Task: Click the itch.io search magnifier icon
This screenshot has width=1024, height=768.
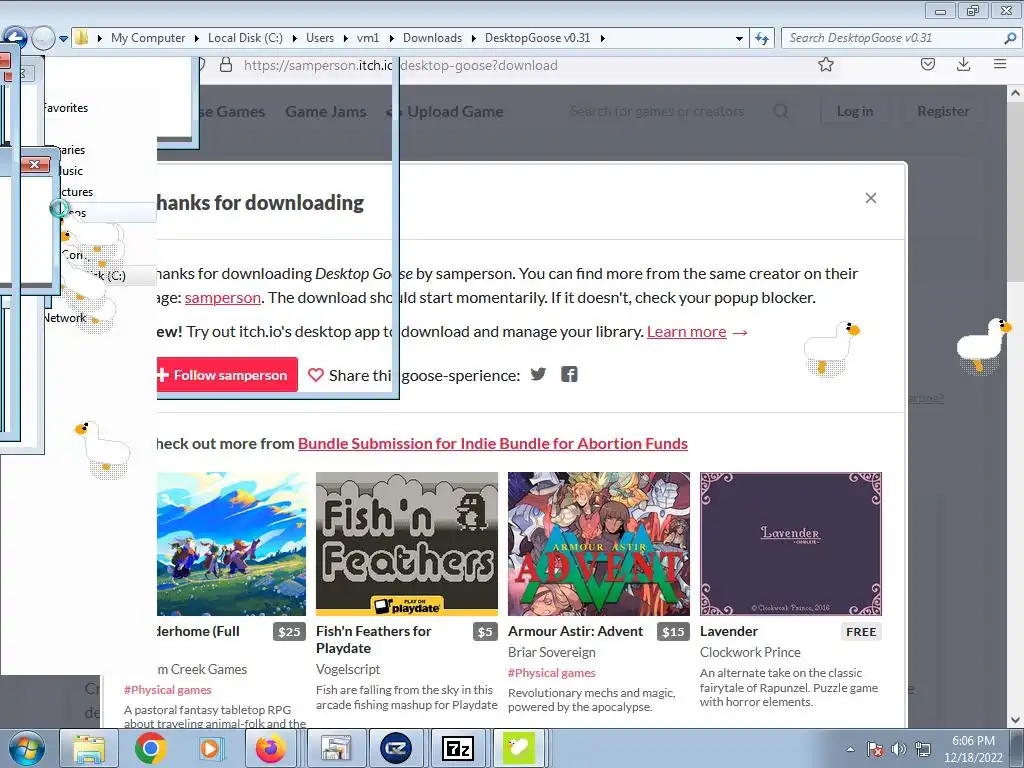Action: tap(781, 112)
